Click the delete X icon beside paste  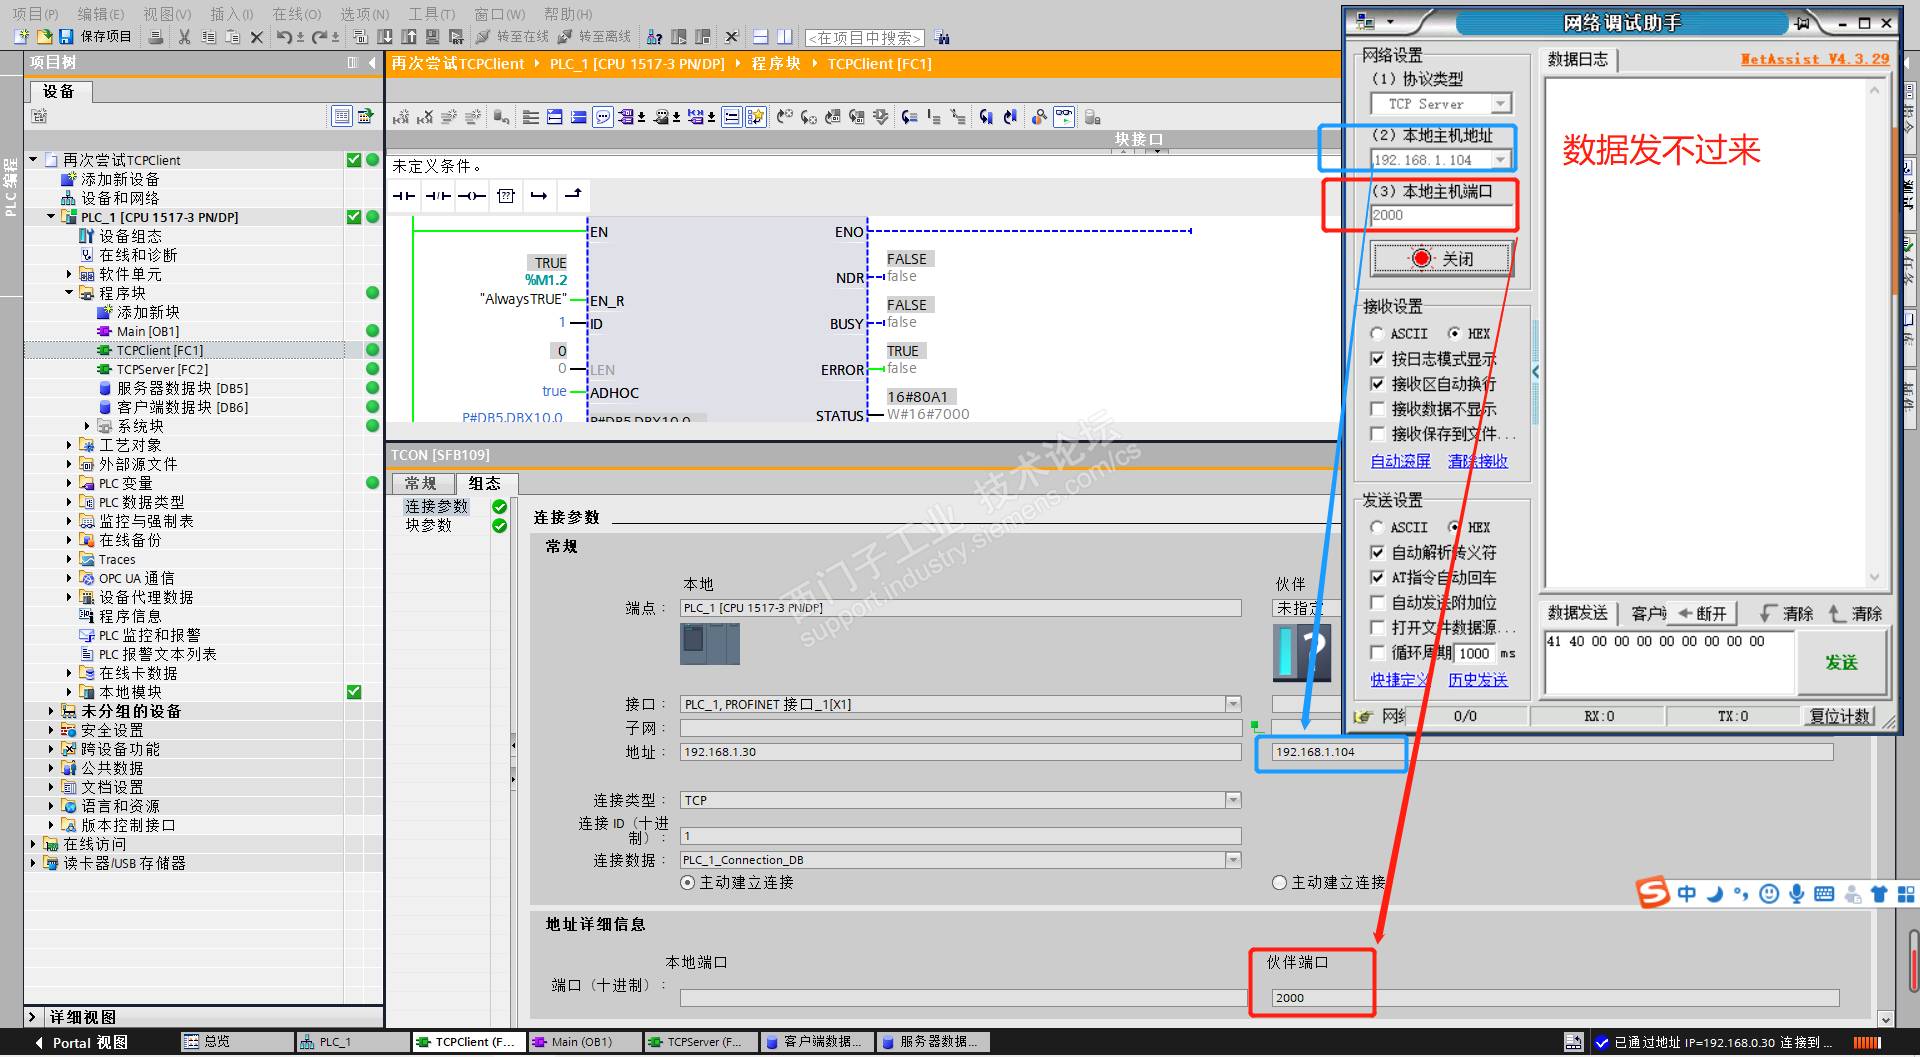click(257, 37)
